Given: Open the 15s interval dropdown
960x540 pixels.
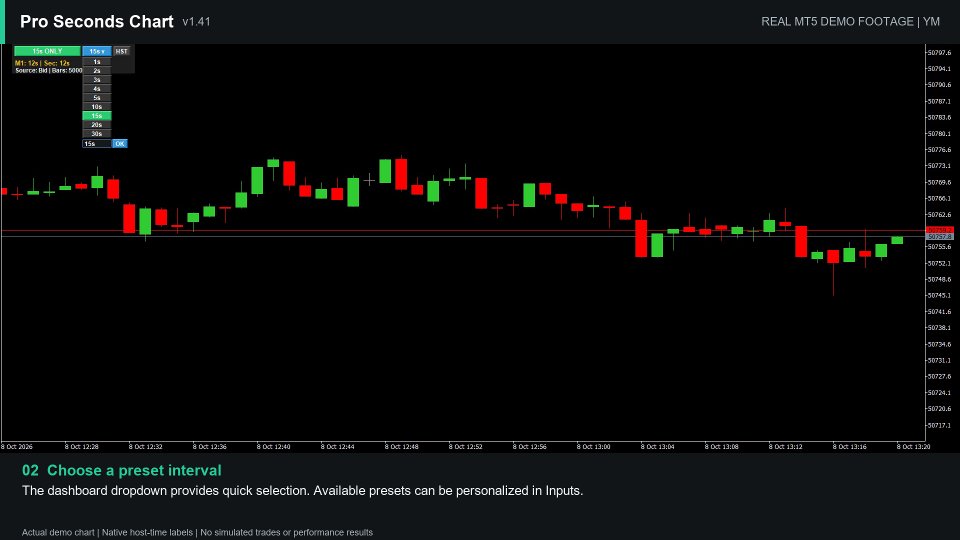Looking at the screenshot, I should tap(97, 51).
